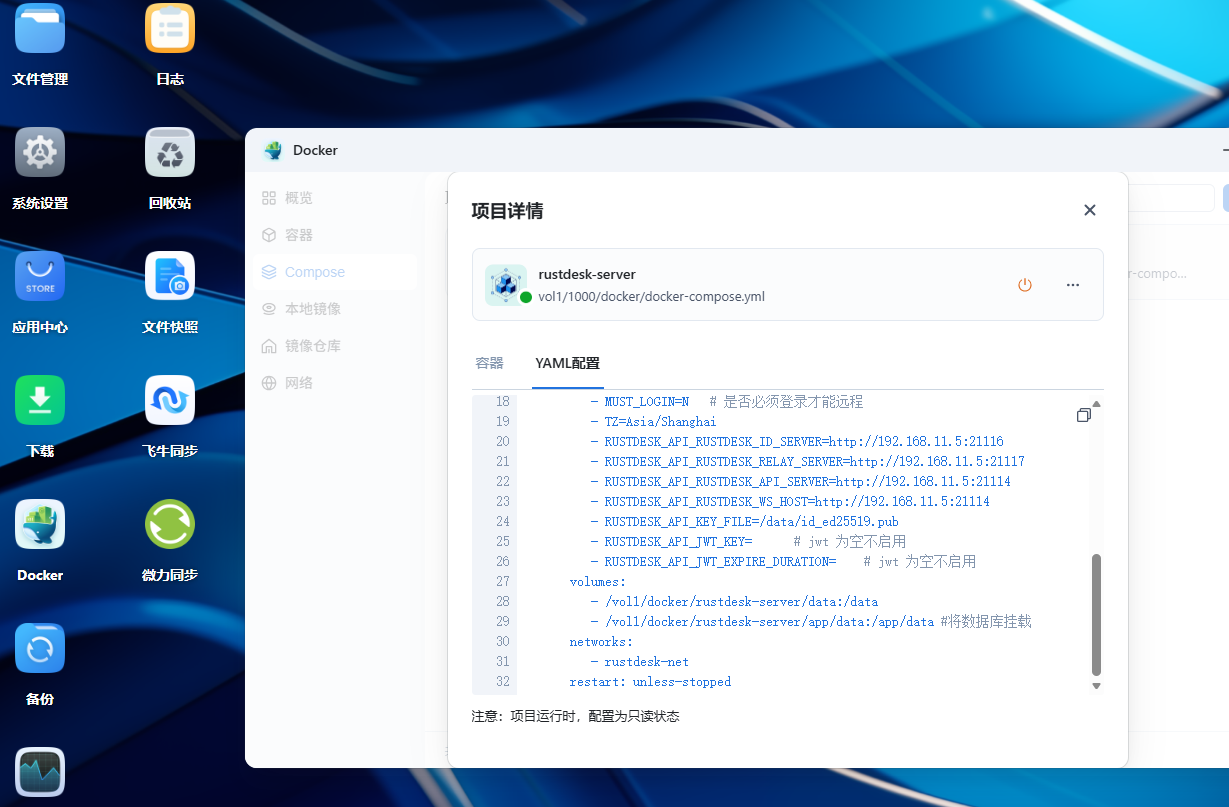Screen dimensions: 1229x807
Task: Open 文件快照 desktop icon
Action: tap(170, 276)
